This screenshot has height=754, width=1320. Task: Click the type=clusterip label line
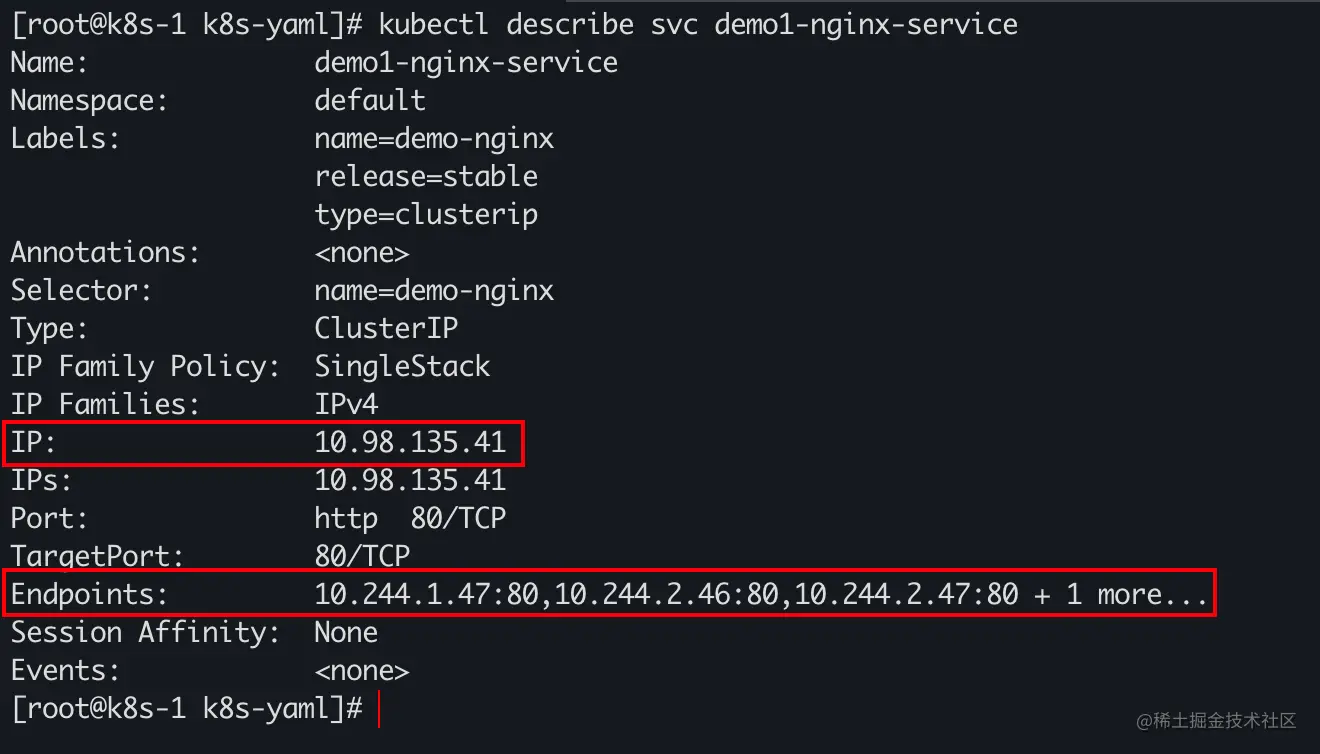pos(426,214)
